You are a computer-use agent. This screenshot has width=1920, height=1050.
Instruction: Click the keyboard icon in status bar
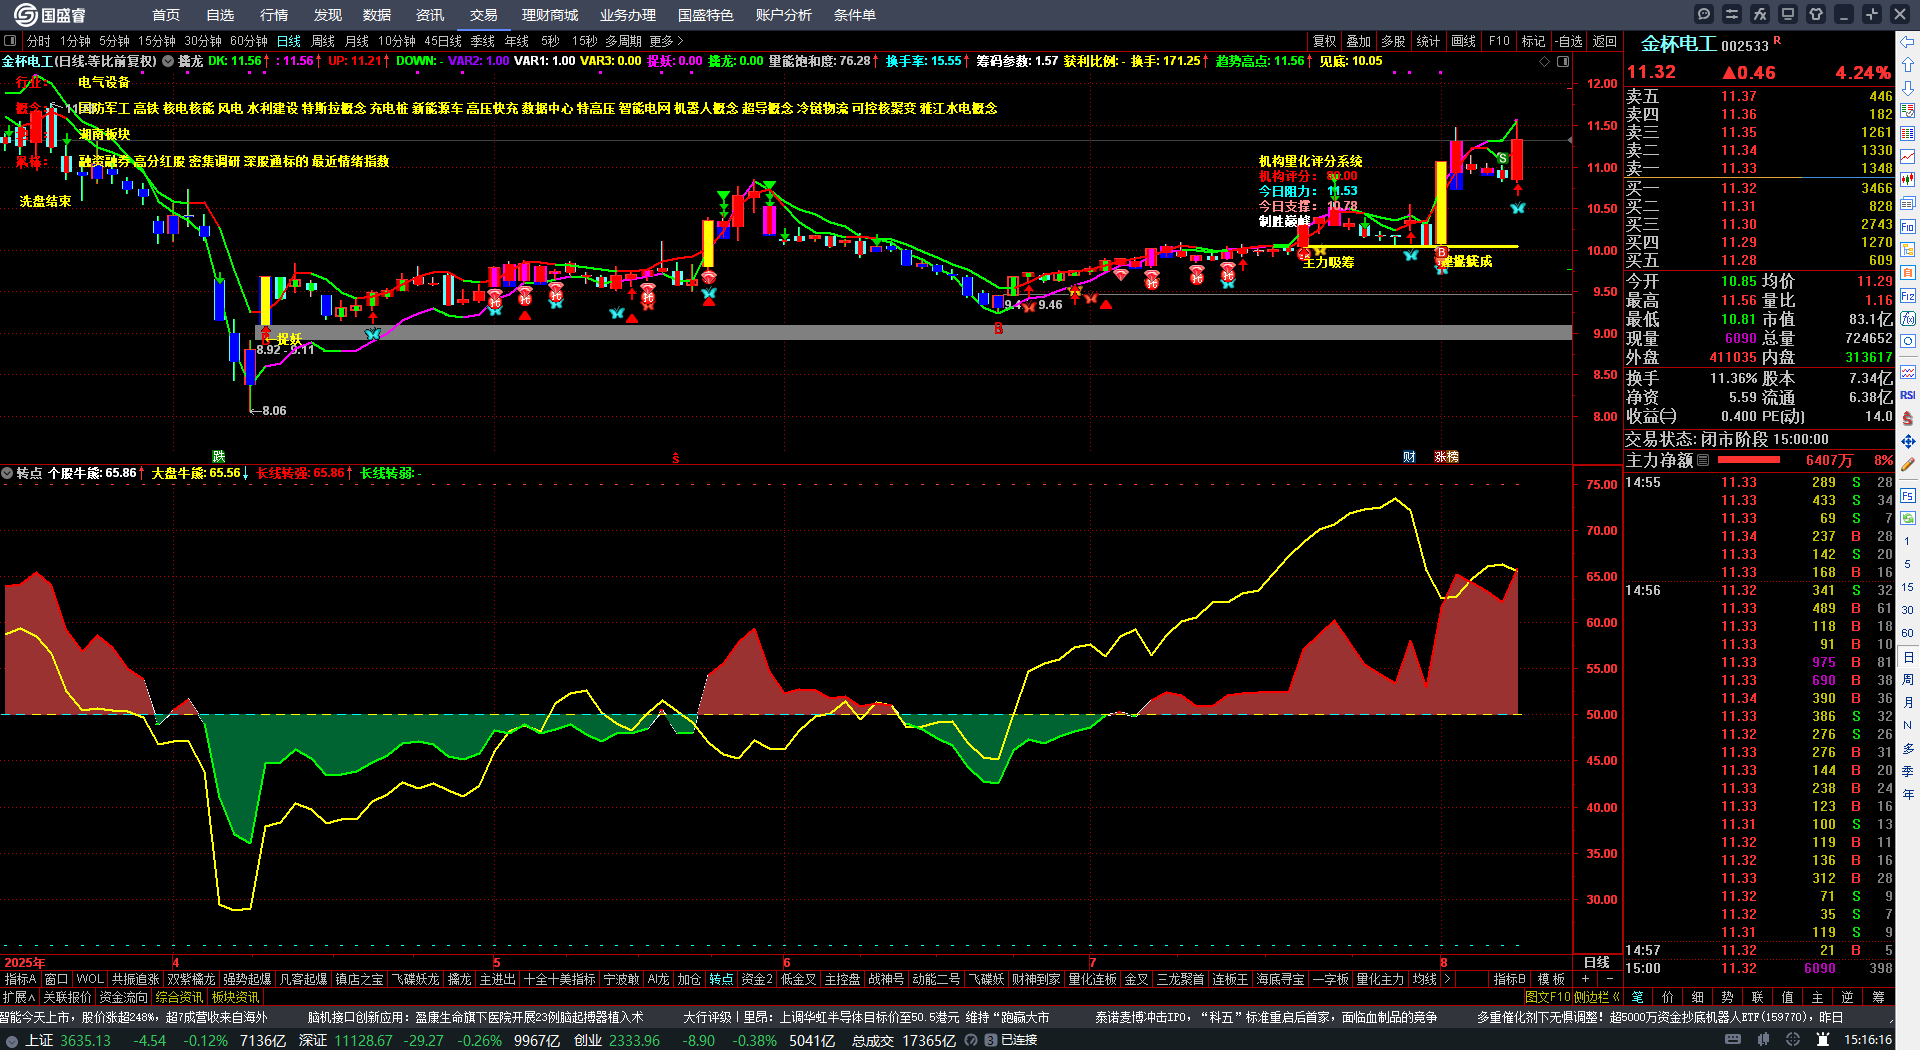coord(1733,1040)
